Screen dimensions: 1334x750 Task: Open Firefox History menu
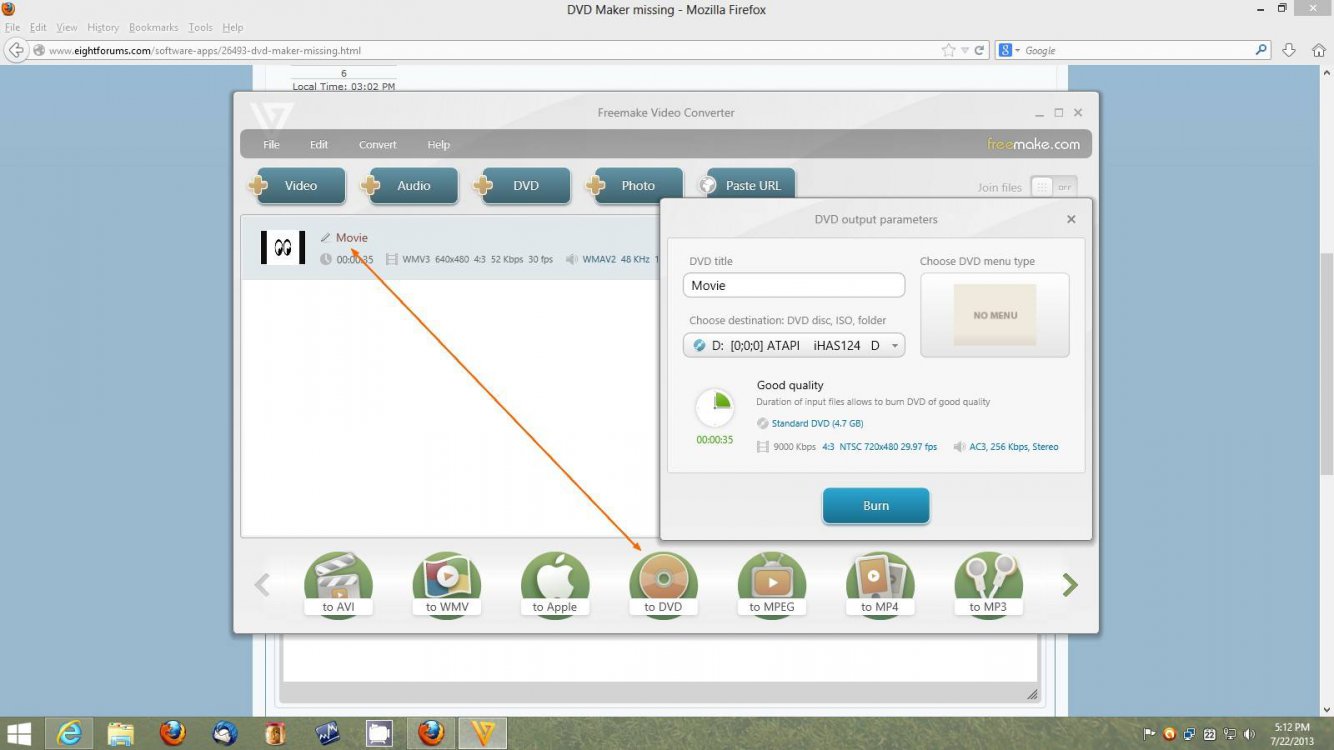pyautogui.click(x=103, y=27)
